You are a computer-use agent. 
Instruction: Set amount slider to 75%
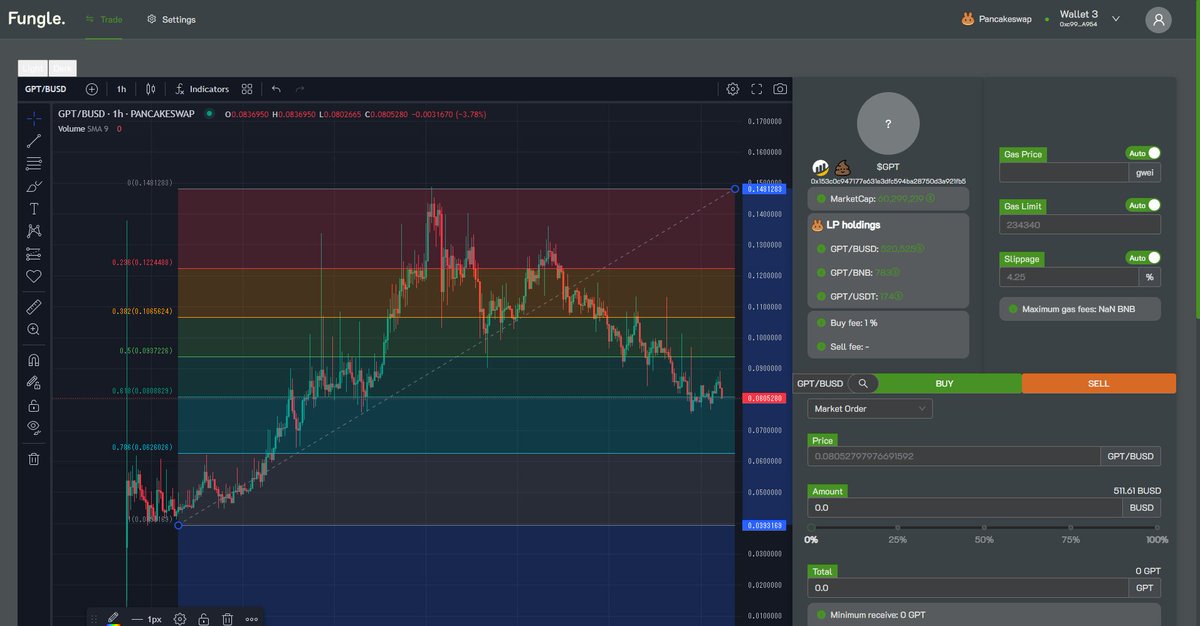tap(1071, 528)
